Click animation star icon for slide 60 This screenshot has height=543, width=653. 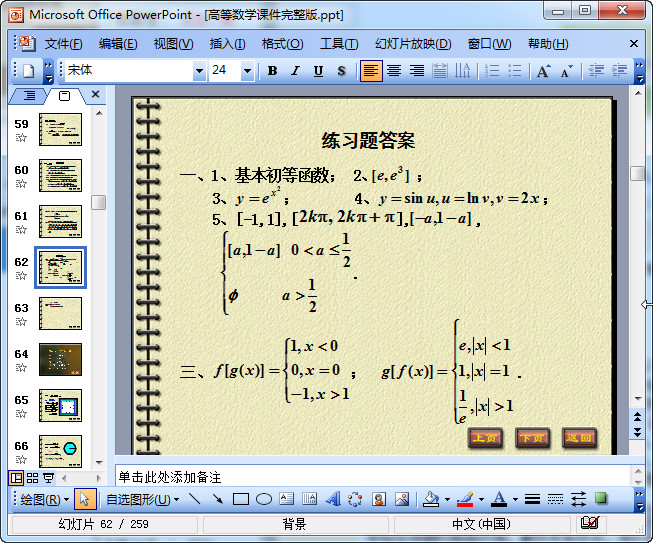coord(21,184)
